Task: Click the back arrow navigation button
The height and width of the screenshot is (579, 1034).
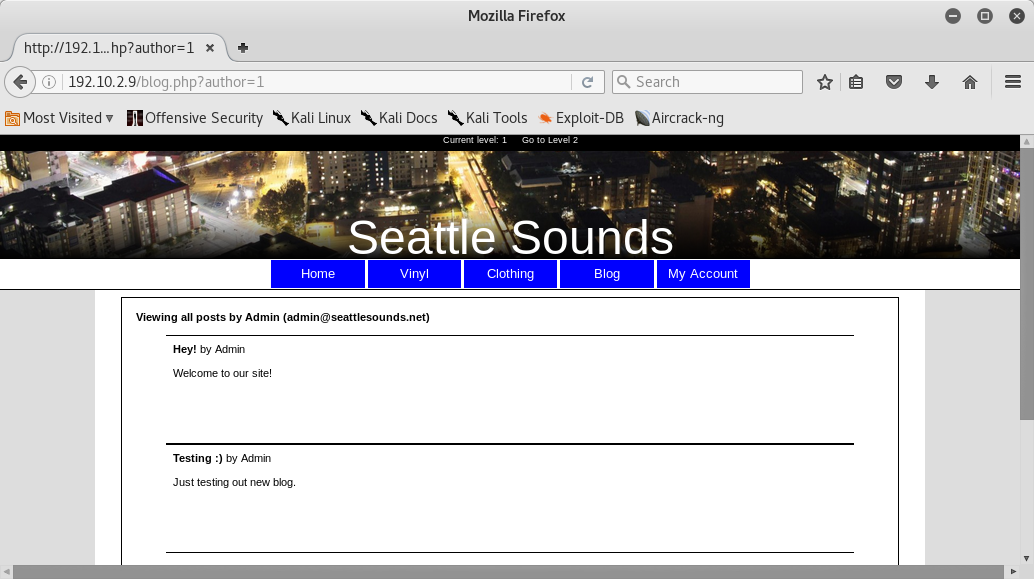Action: (x=19, y=82)
